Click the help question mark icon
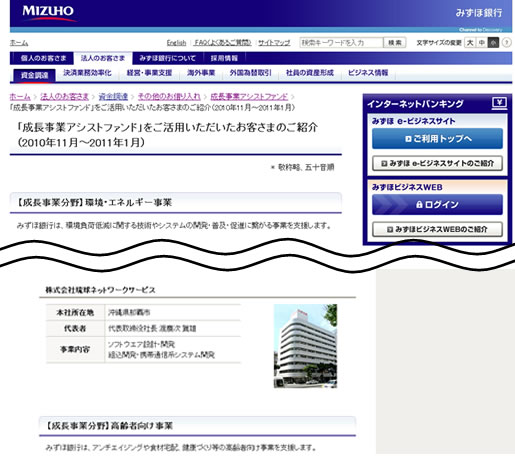The width and height of the screenshot is (515, 456). click(x=506, y=43)
